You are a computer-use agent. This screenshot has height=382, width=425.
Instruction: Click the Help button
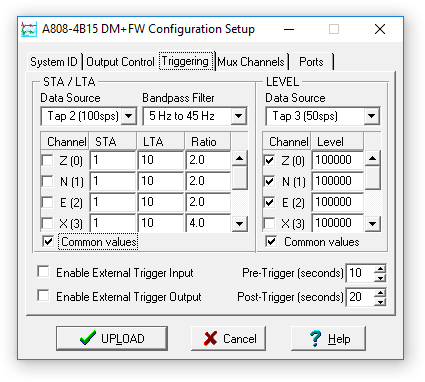328,338
